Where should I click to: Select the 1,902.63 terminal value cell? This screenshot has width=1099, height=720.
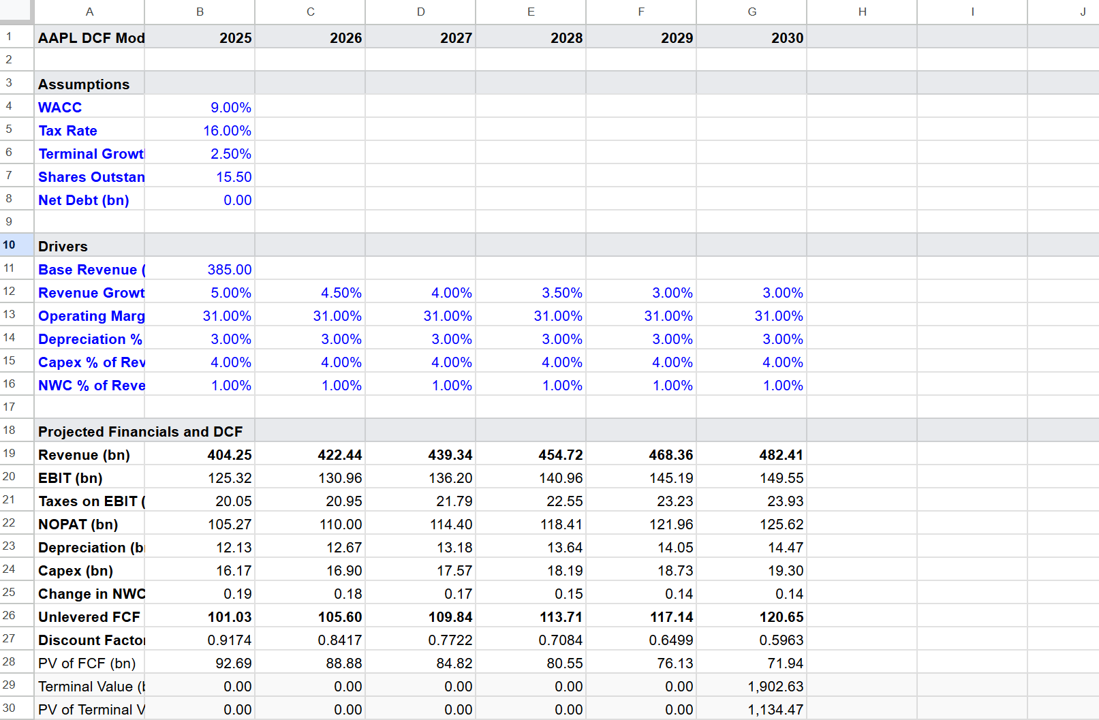click(x=751, y=686)
